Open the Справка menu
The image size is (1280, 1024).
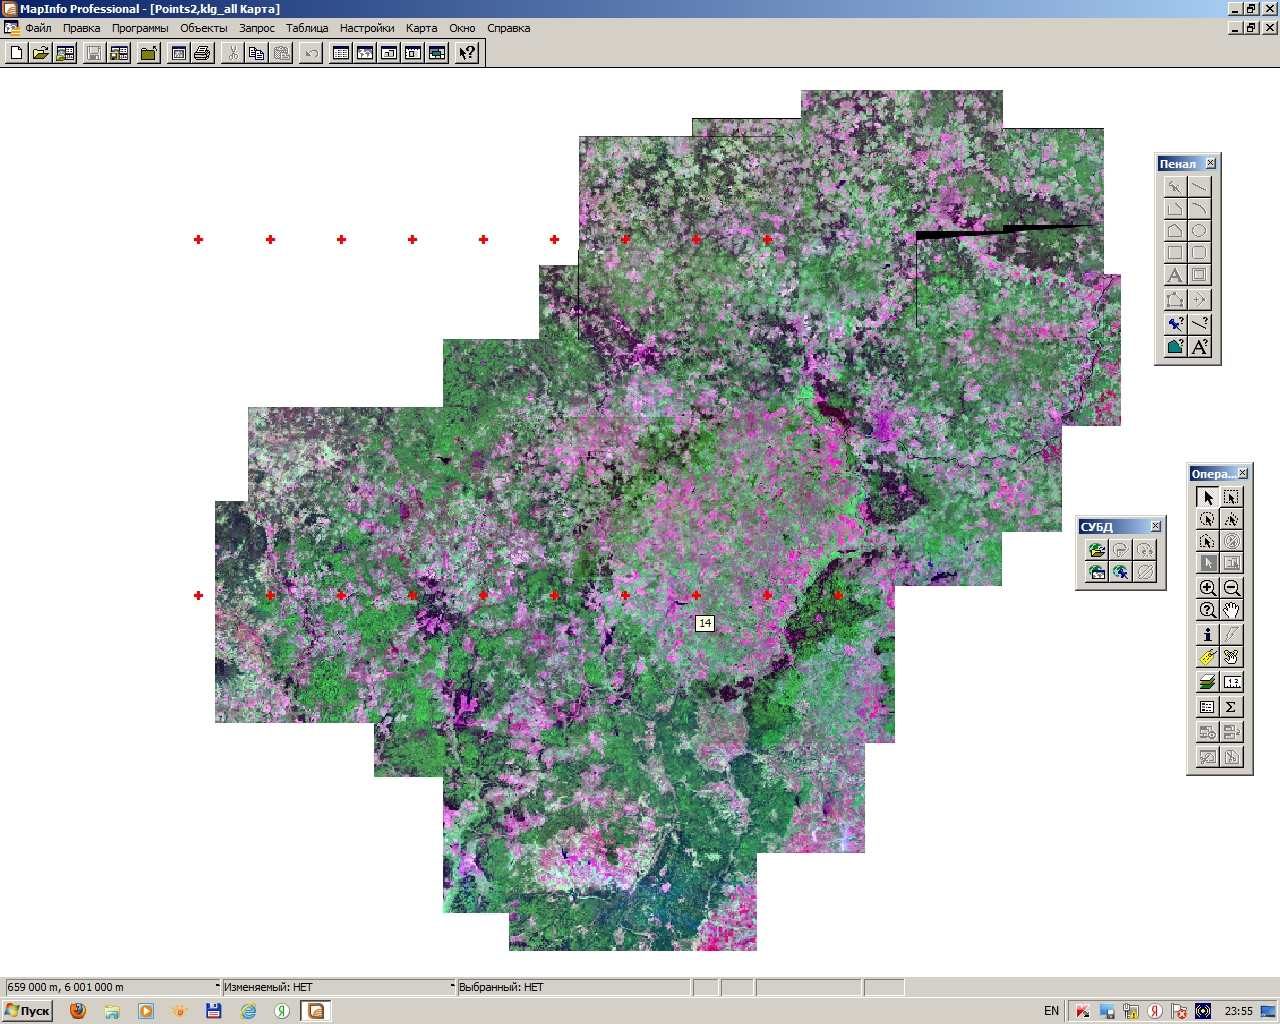pos(508,28)
